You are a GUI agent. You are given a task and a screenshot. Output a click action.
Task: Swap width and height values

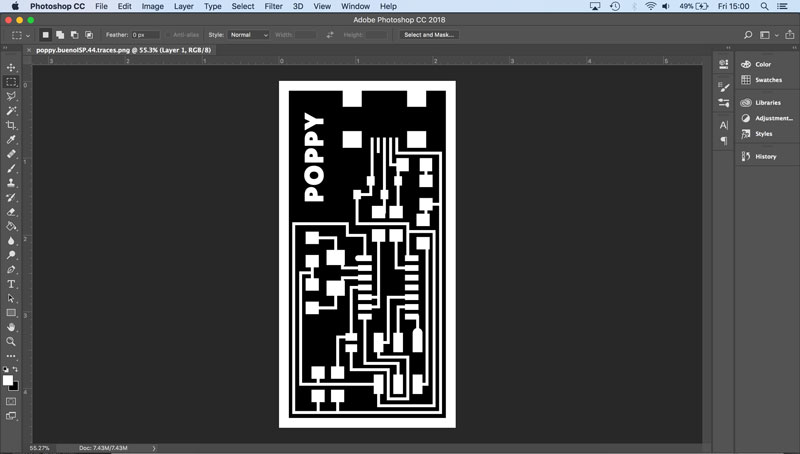click(x=330, y=35)
